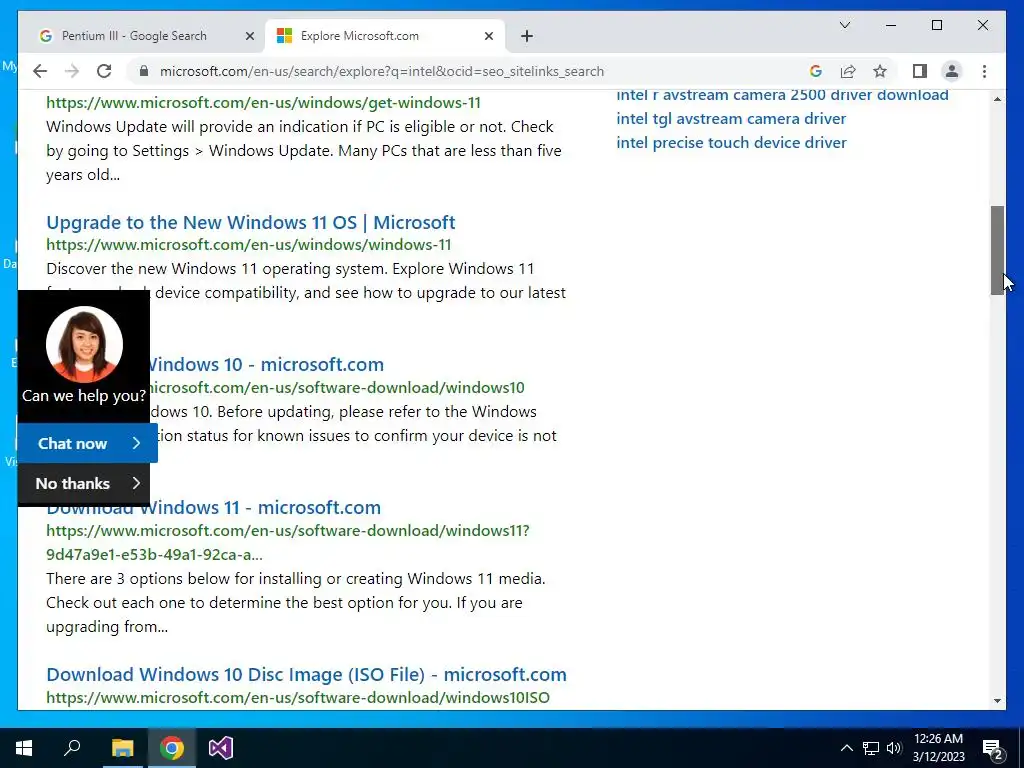
Task: Open File Explorer from taskbar
Action: pos(122,748)
